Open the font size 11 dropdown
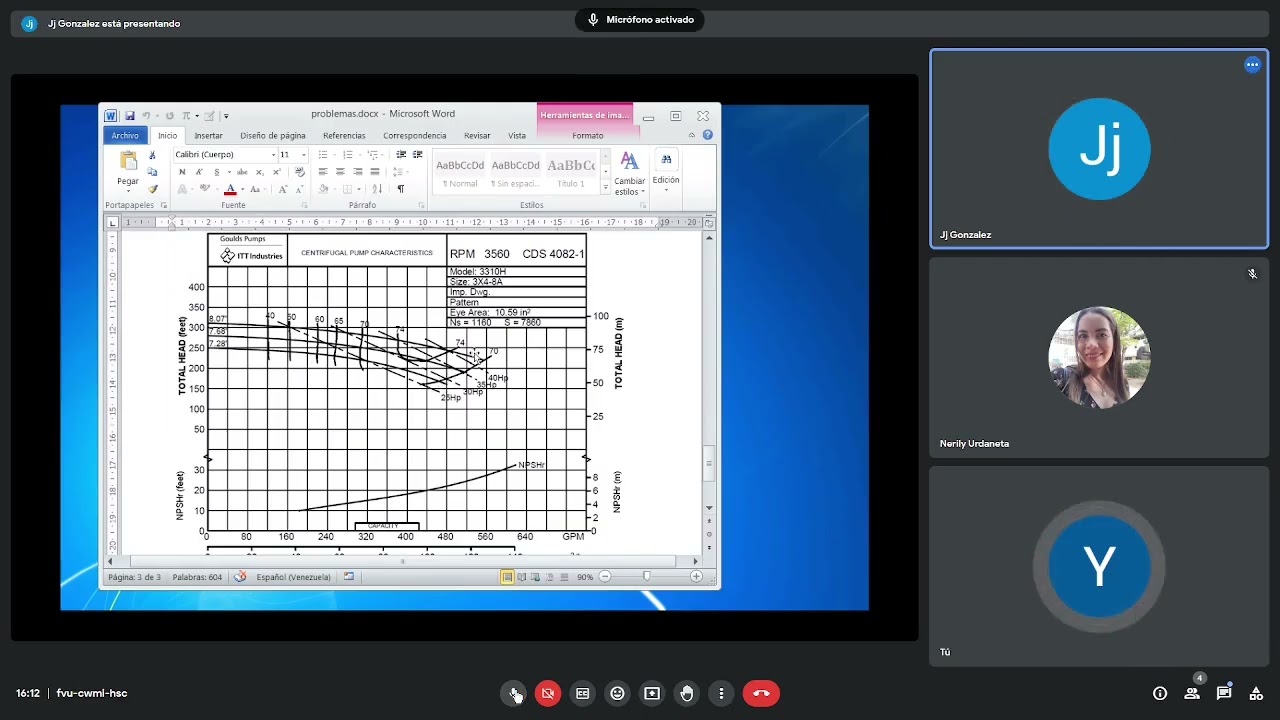This screenshot has height=720, width=1280. click(304, 155)
